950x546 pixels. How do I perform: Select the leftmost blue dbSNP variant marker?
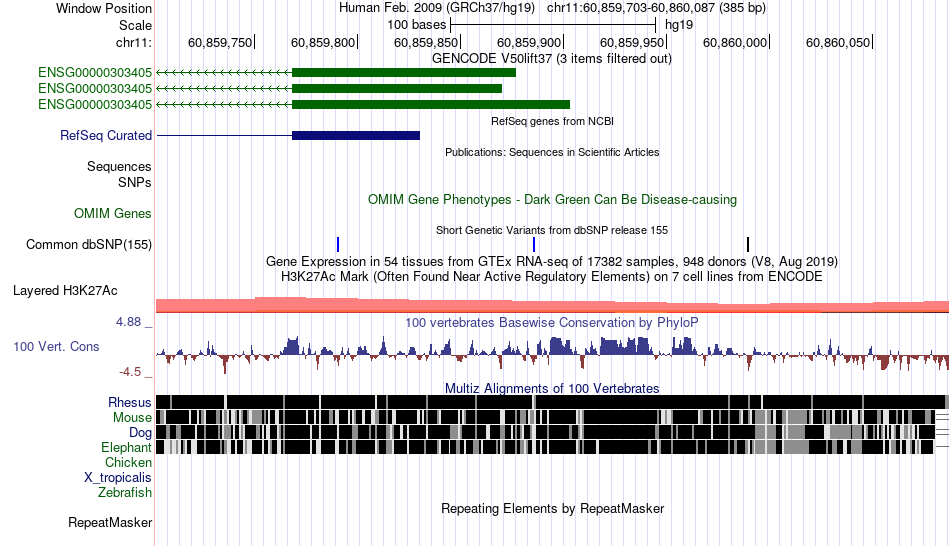pyautogui.click(x=337, y=244)
